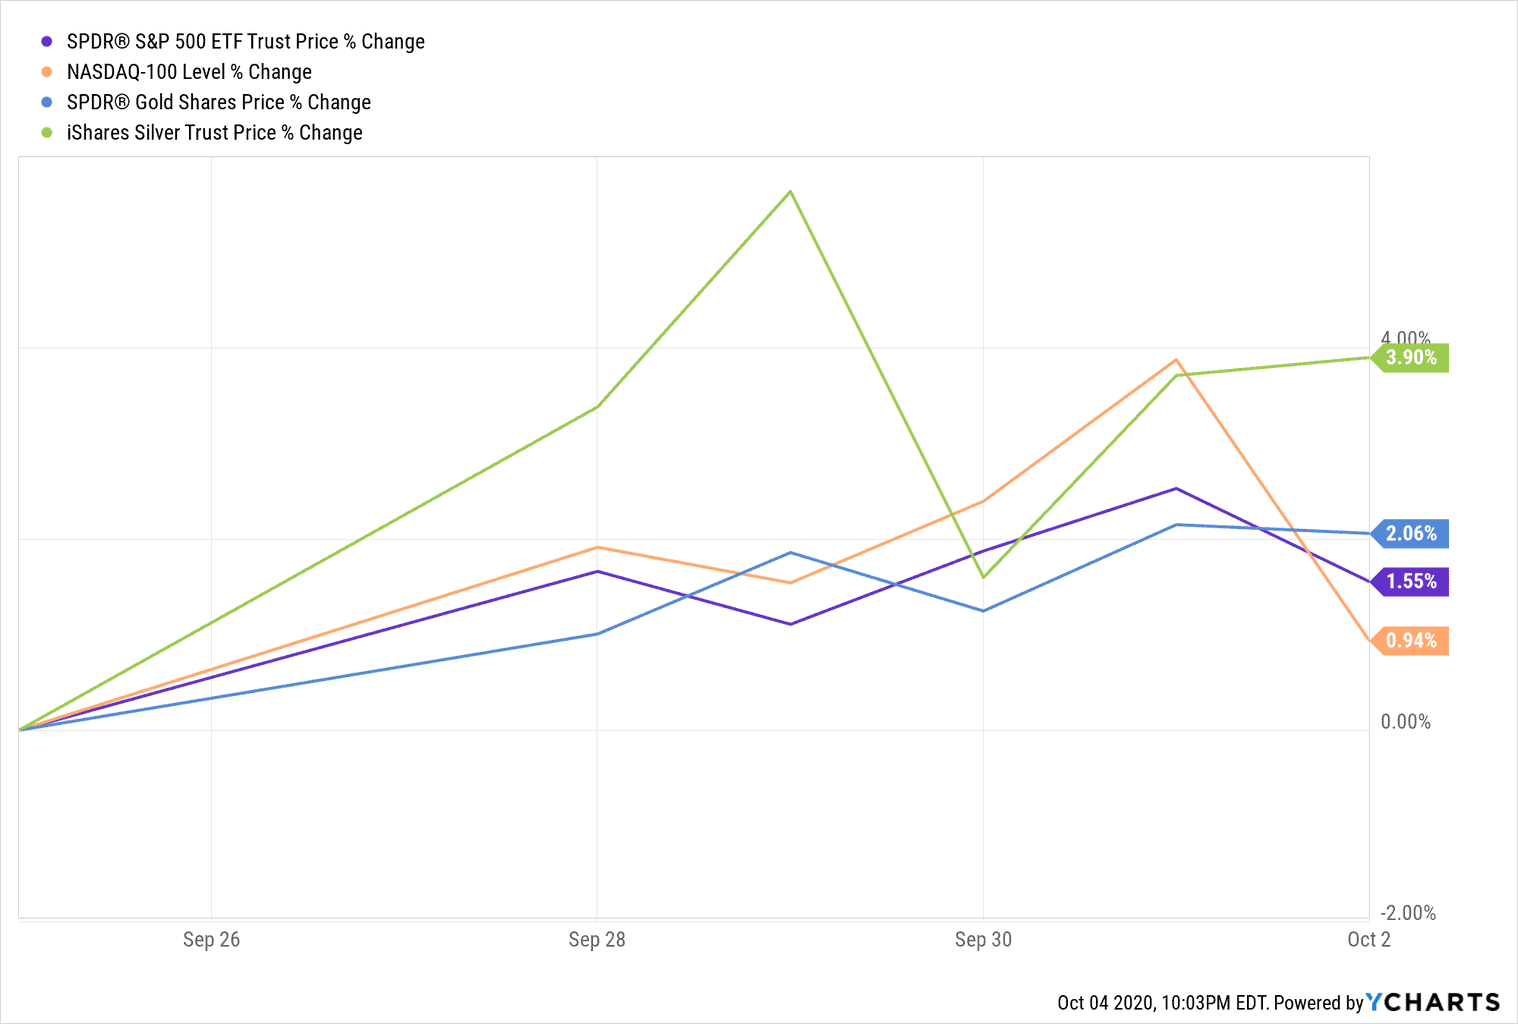Click the green Silver Trust legend dot
Screen dimensions: 1518x1024
pyautogui.click(x=46, y=133)
